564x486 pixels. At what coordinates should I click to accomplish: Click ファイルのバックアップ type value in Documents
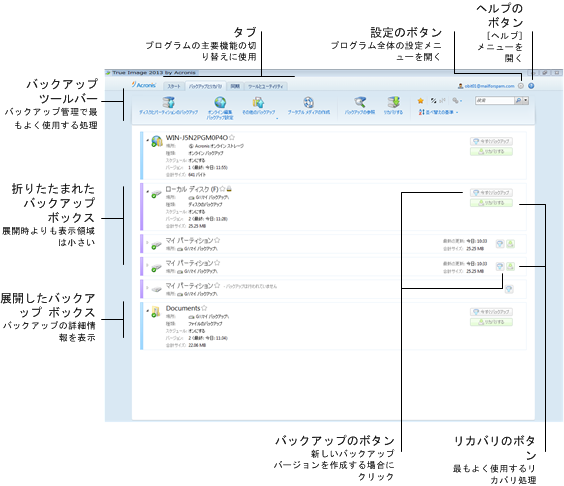tap(205, 324)
